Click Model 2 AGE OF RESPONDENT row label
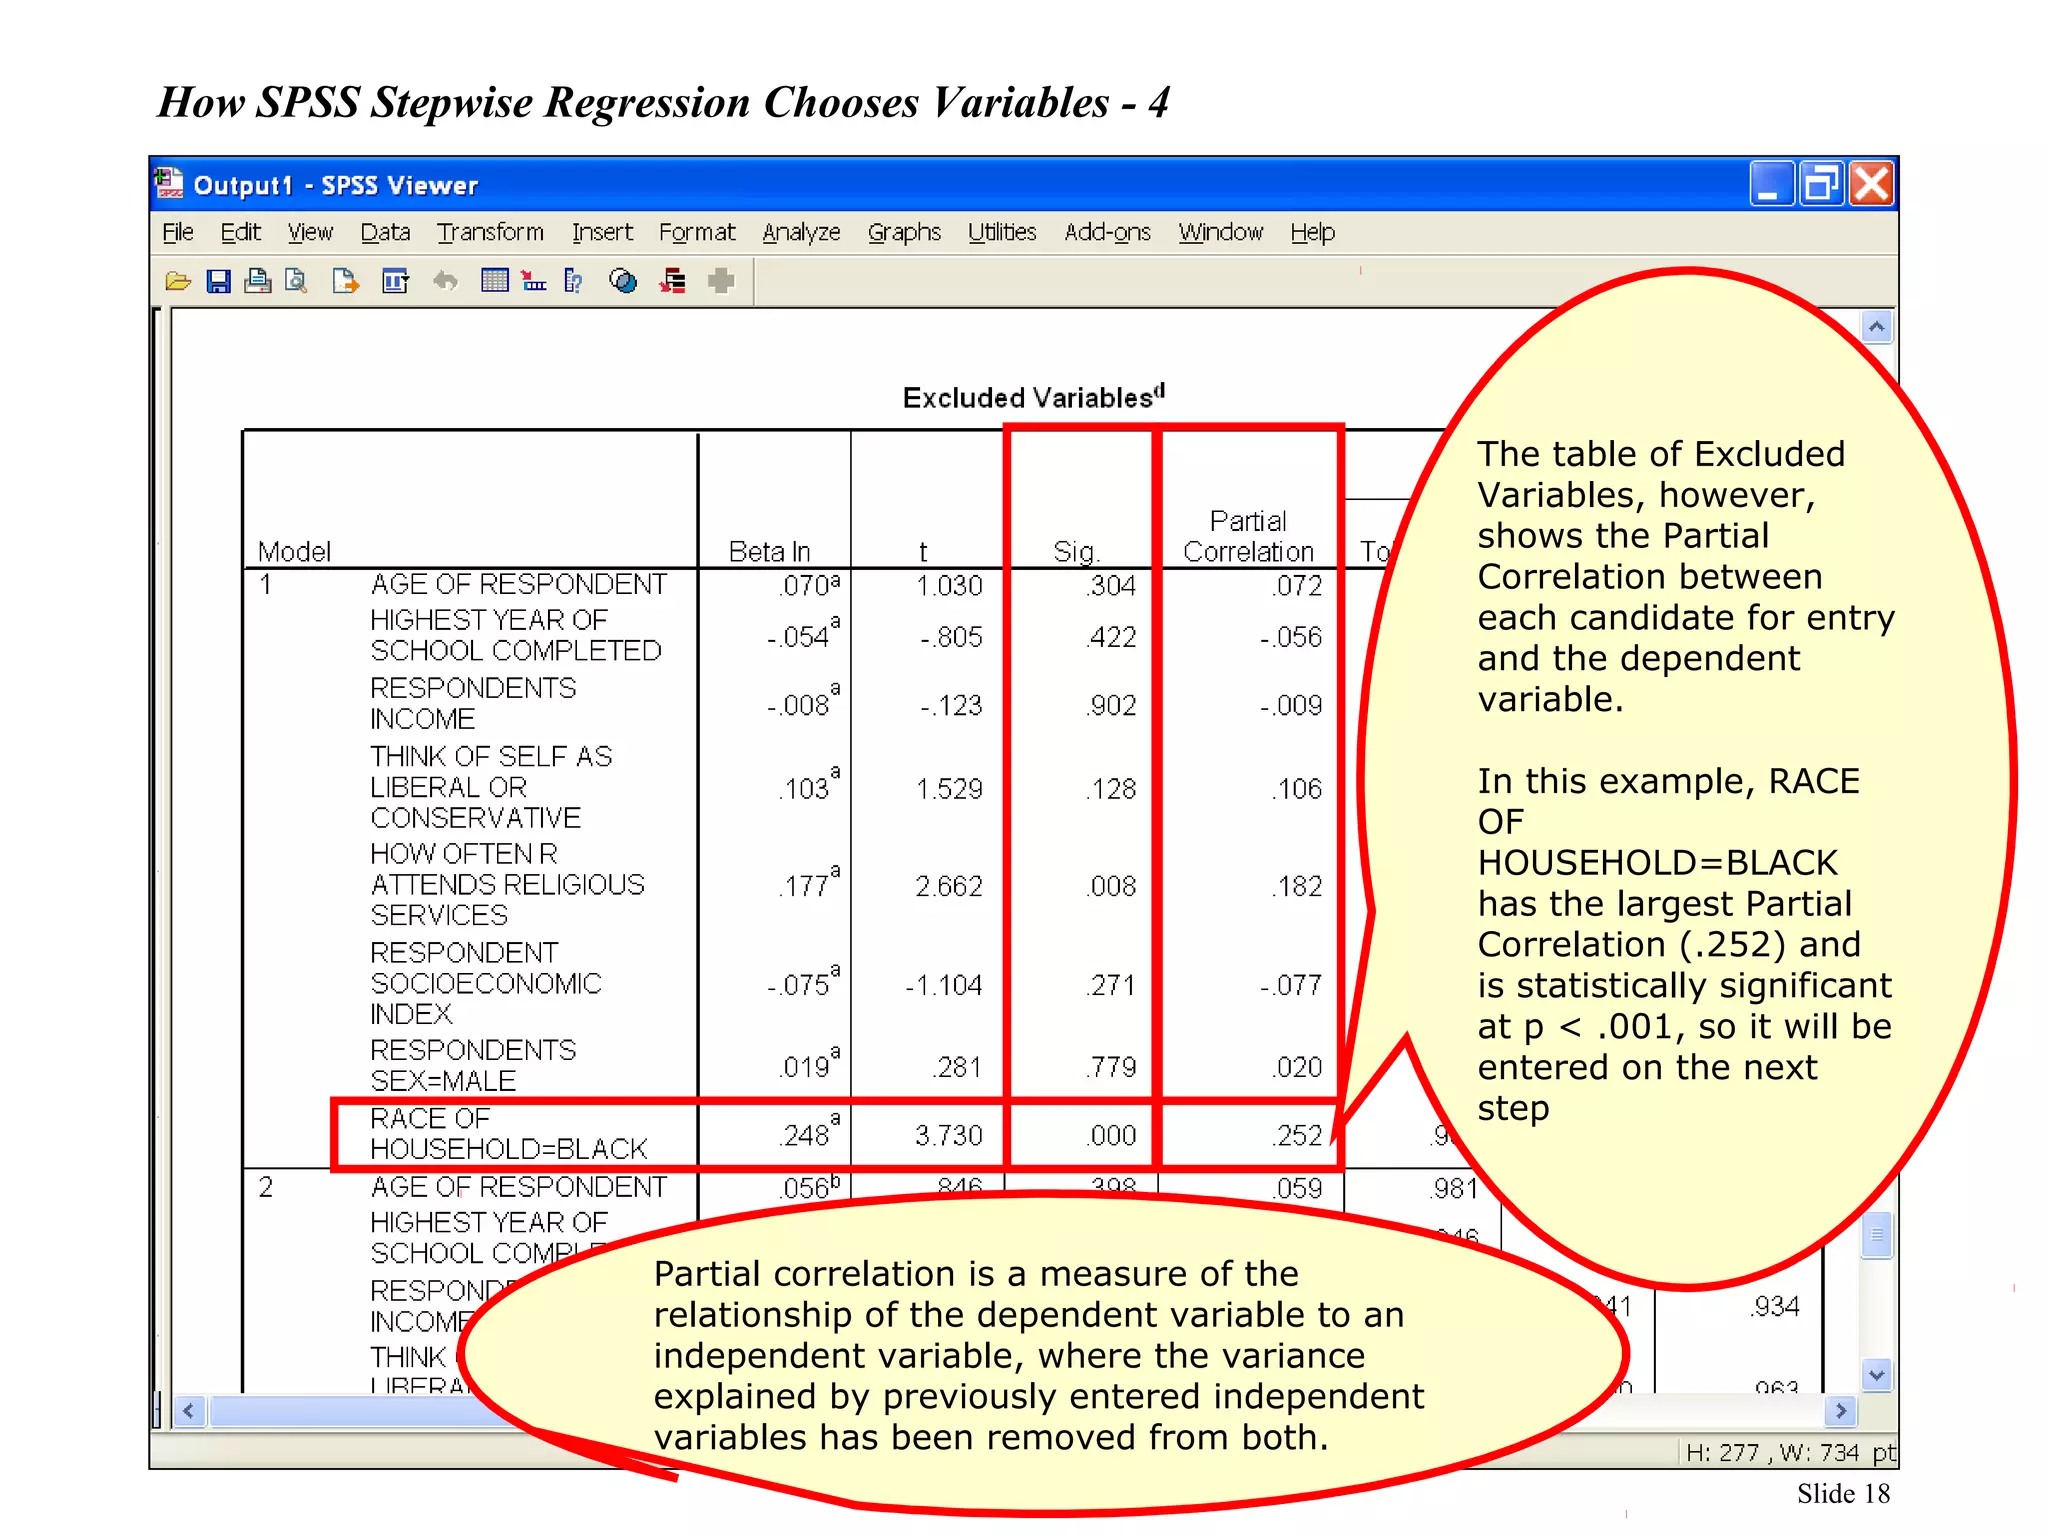This screenshot has width=2048, height=1536. [518, 1187]
